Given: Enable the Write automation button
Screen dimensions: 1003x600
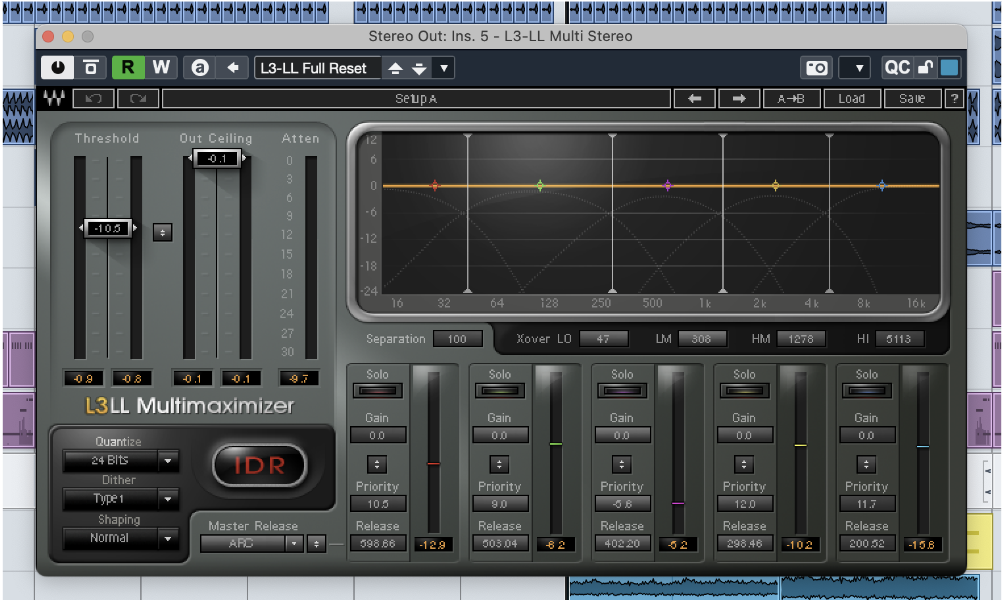Looking at the screenshot, I should (160, 68).
